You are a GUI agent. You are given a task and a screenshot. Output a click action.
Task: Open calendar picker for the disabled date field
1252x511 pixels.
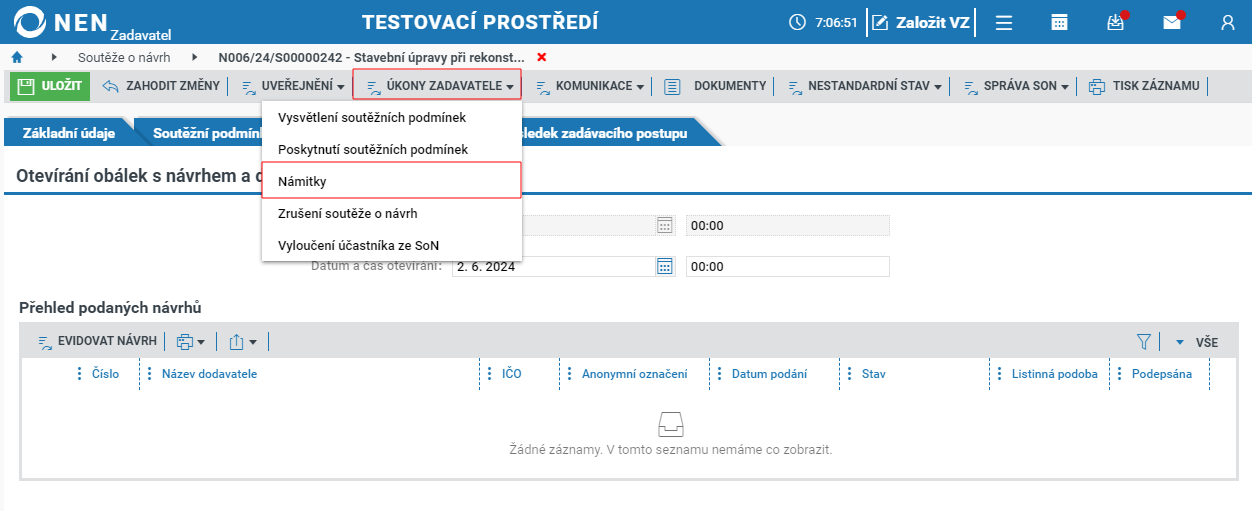(x=665, y=225)
